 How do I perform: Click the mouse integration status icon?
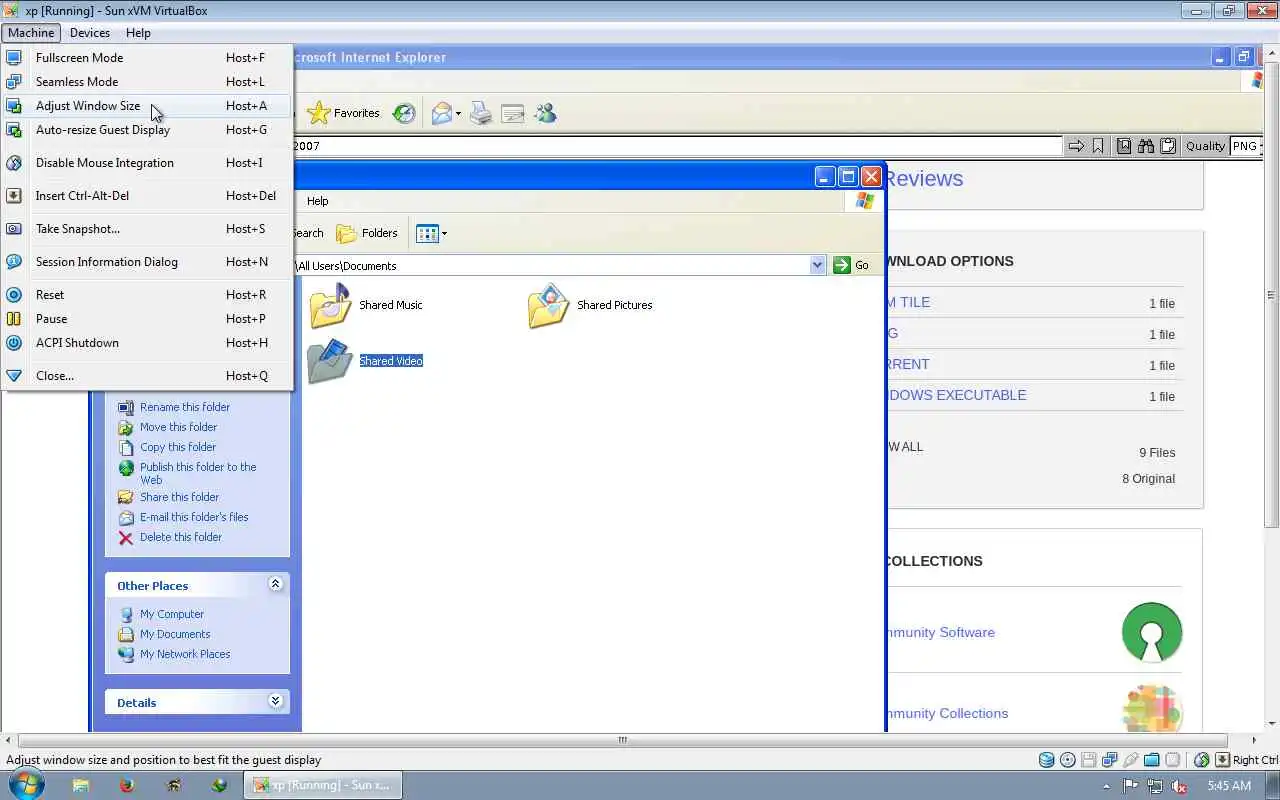tap(1201, 760)
